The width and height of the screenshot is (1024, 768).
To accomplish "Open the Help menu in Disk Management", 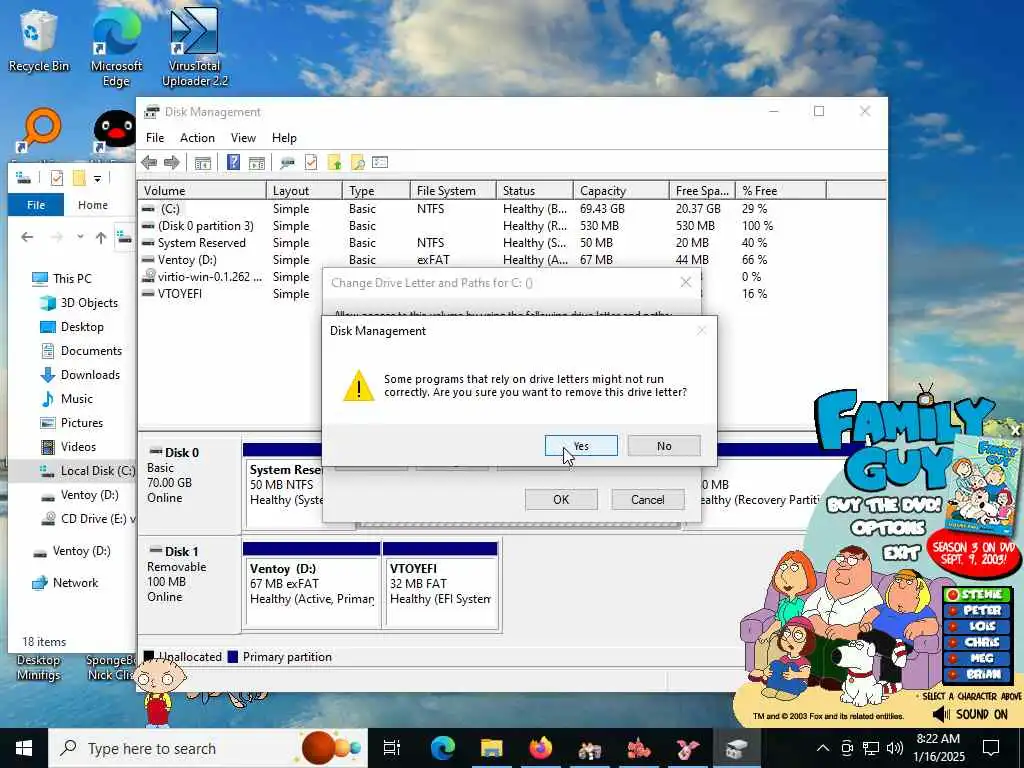I will [x=284, y=138].
